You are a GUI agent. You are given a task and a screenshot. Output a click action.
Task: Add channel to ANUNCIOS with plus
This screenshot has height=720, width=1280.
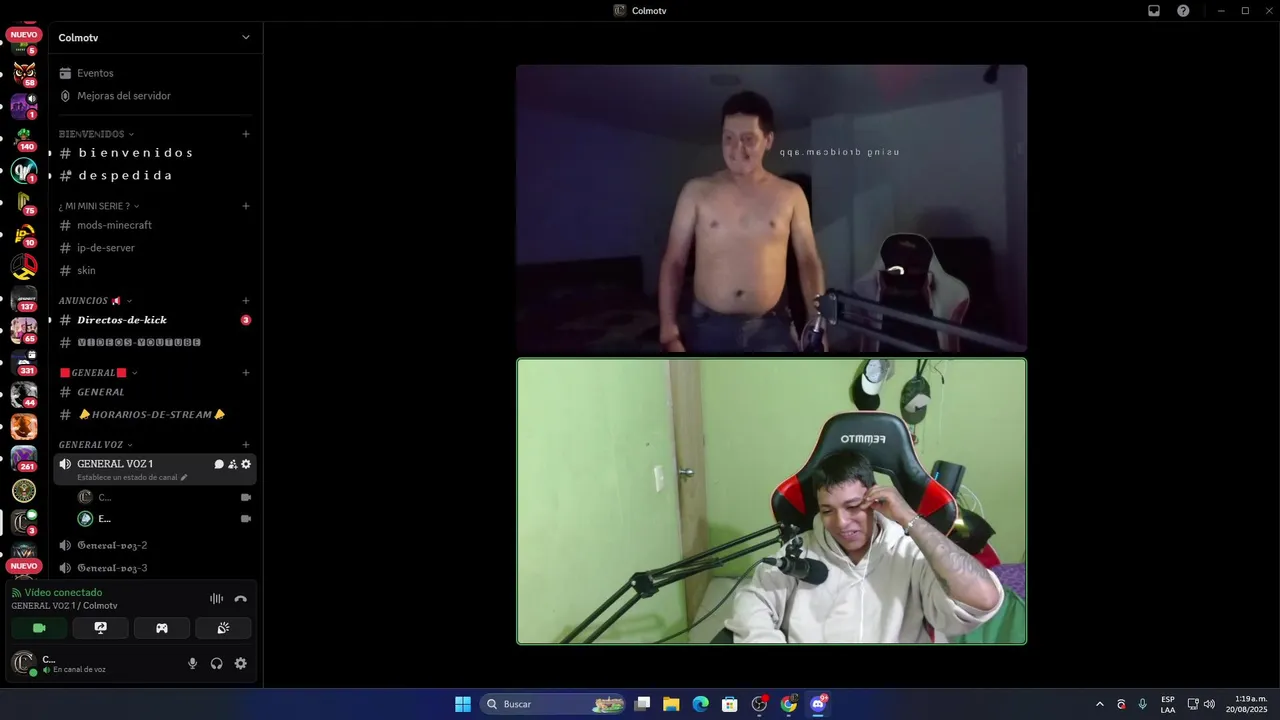(x=246, y=301)
